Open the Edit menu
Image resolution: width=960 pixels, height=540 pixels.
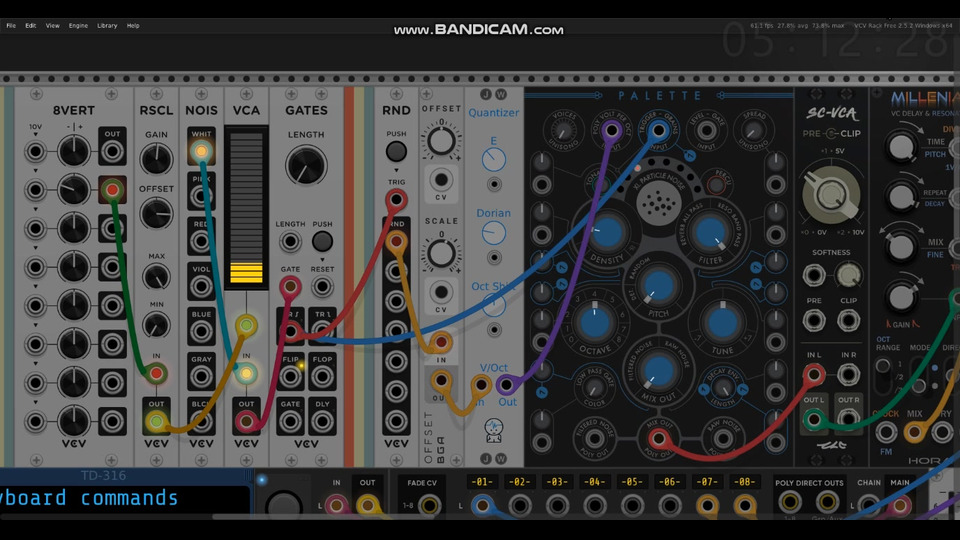[31, 26]
